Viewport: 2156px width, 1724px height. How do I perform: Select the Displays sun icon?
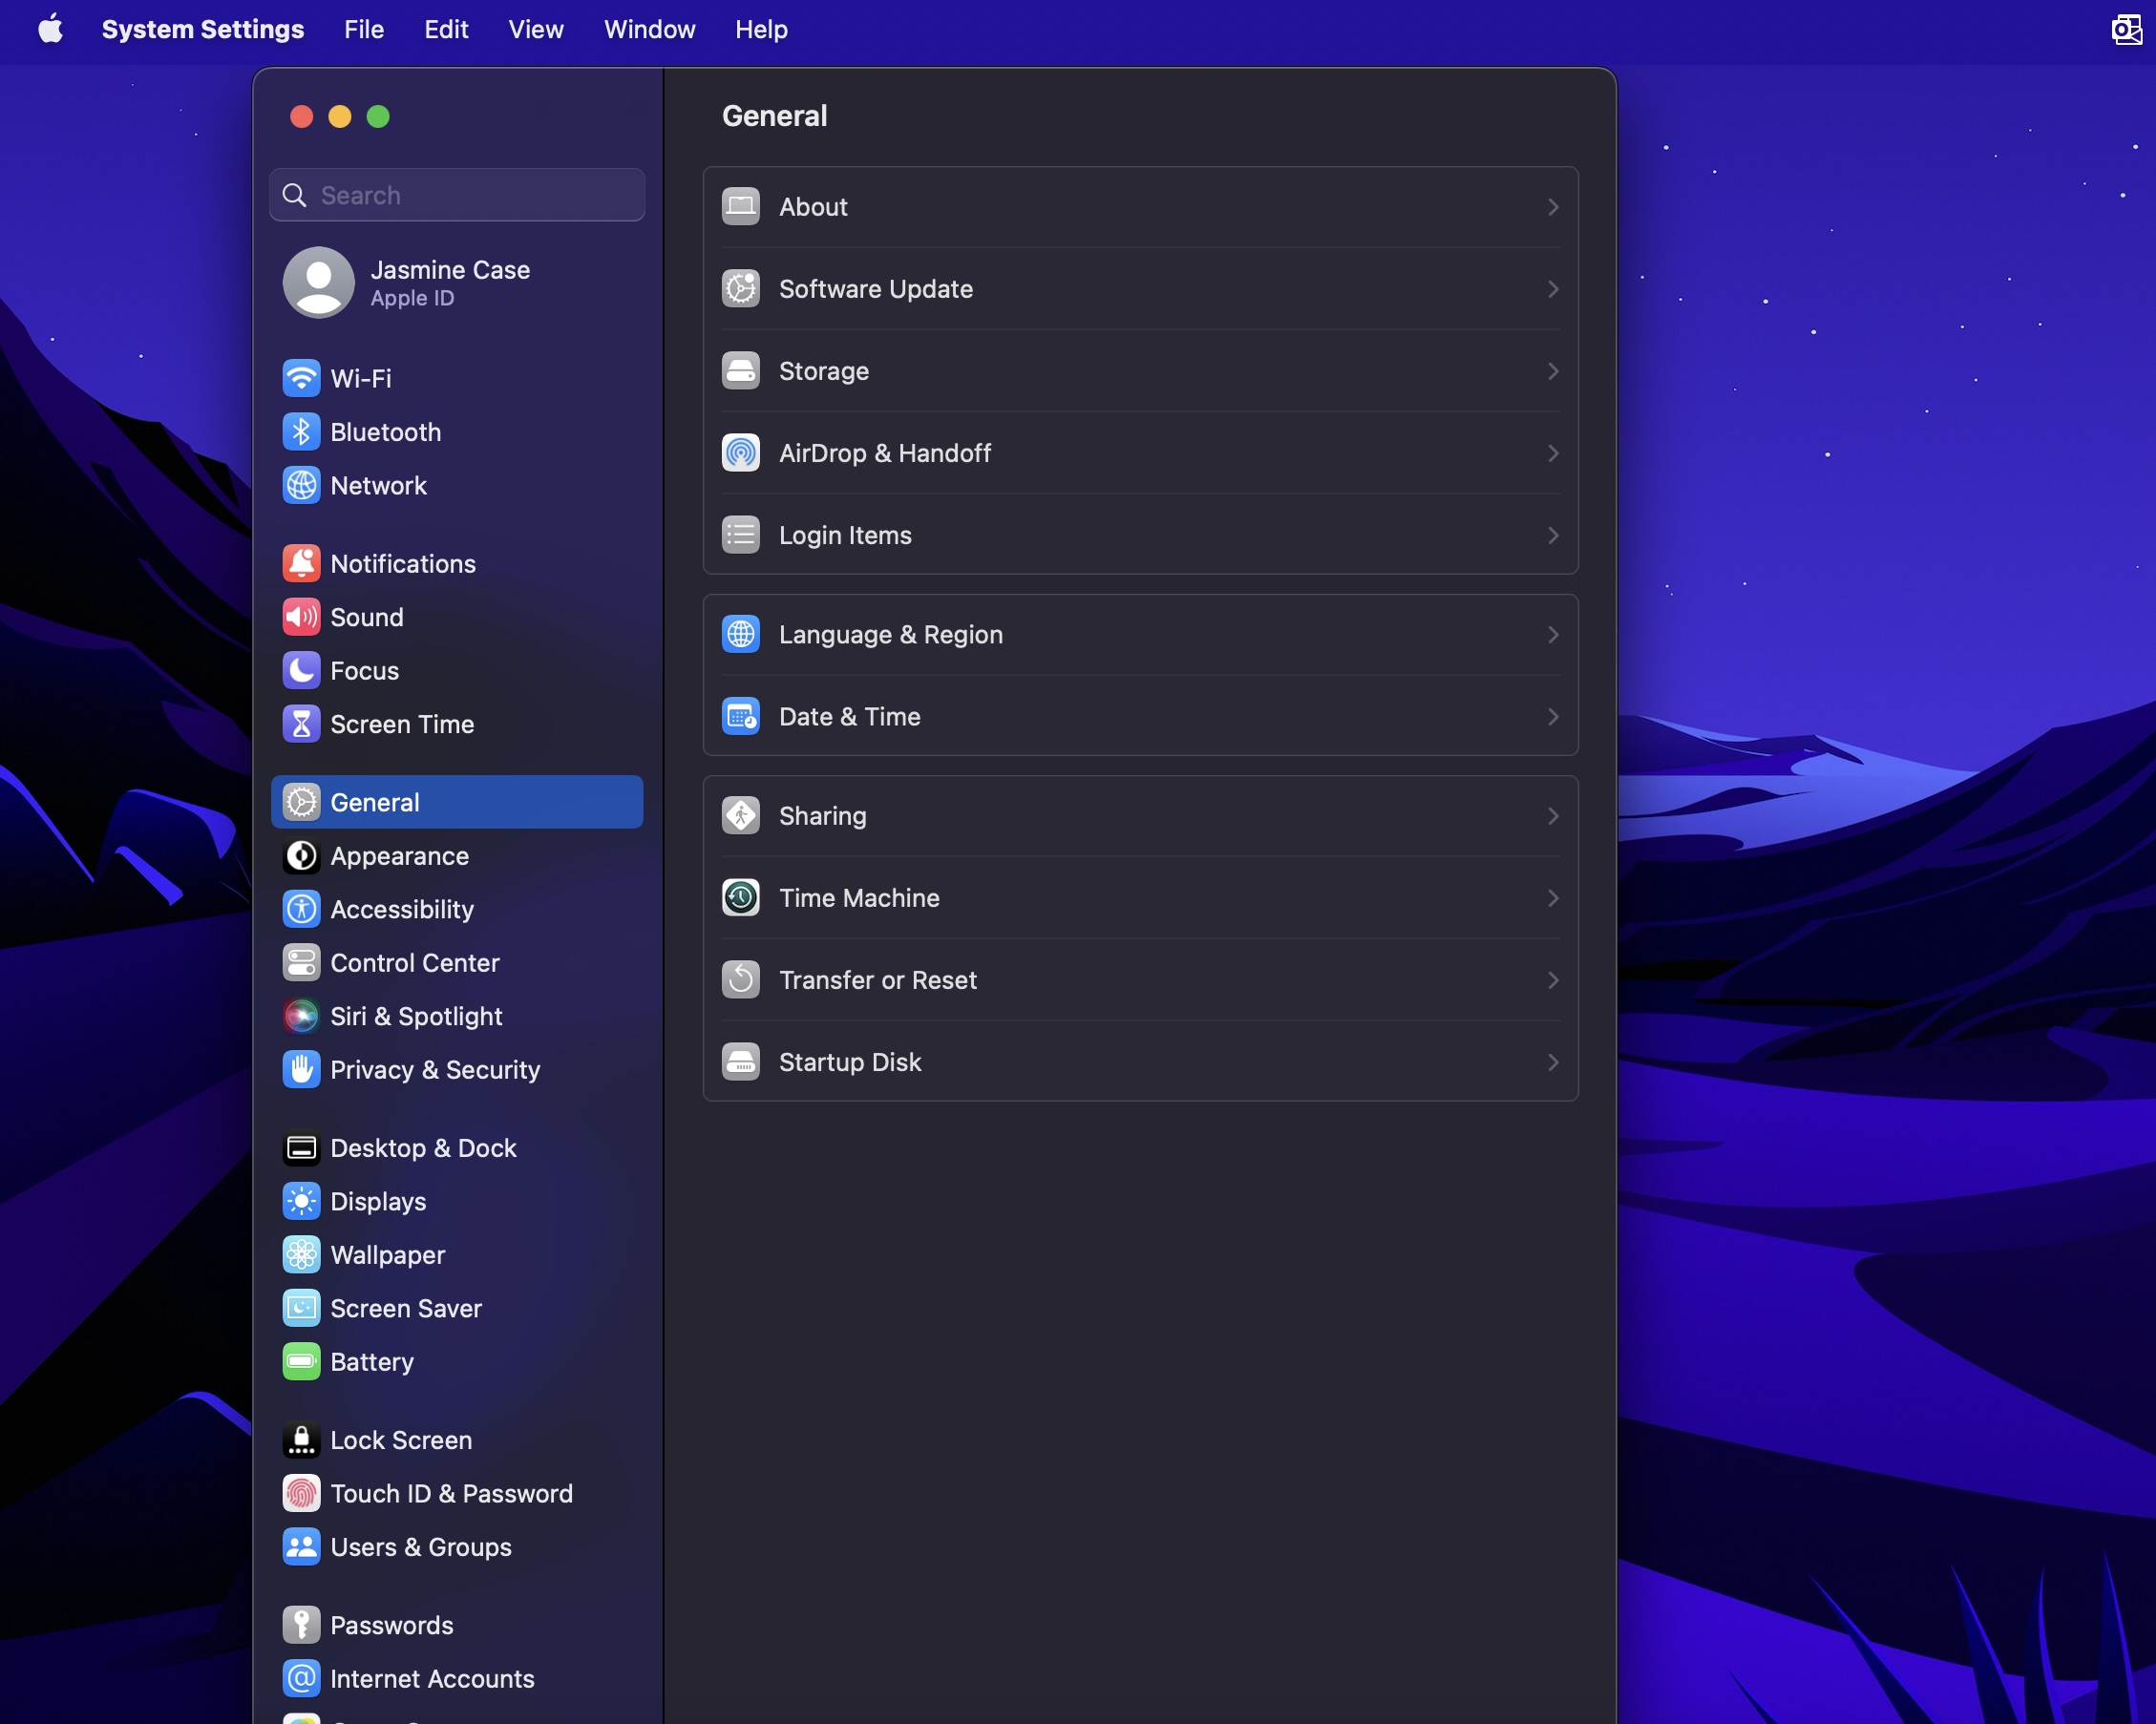pos(301,1201)
